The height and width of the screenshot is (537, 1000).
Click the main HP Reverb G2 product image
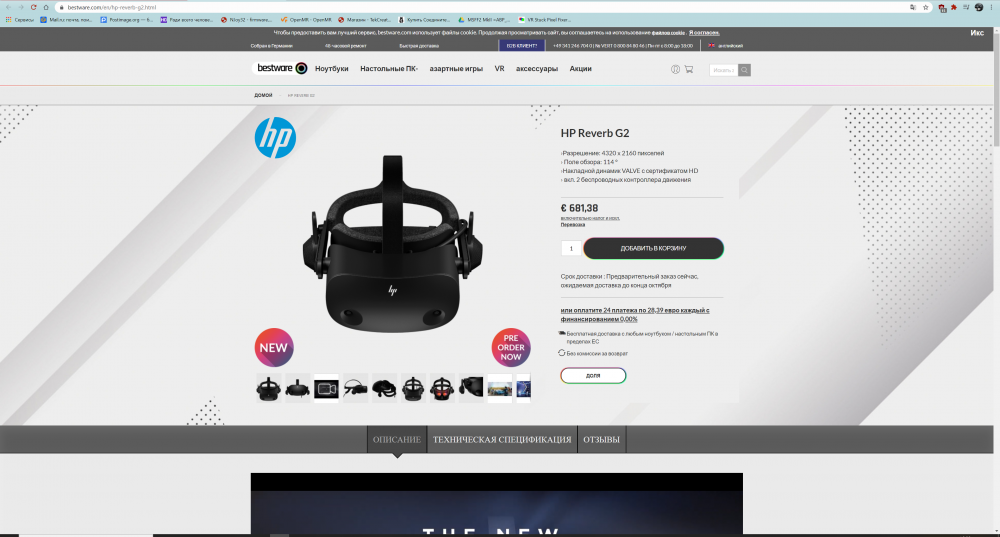point(393,244)
